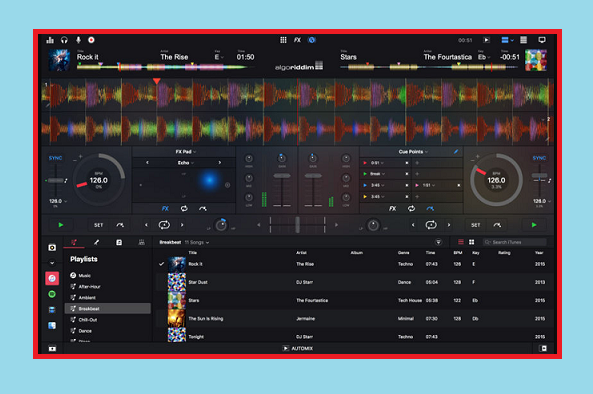Toggle the left deck loop button
This screenshot has width=593, height=394.
tap(164, 225)
